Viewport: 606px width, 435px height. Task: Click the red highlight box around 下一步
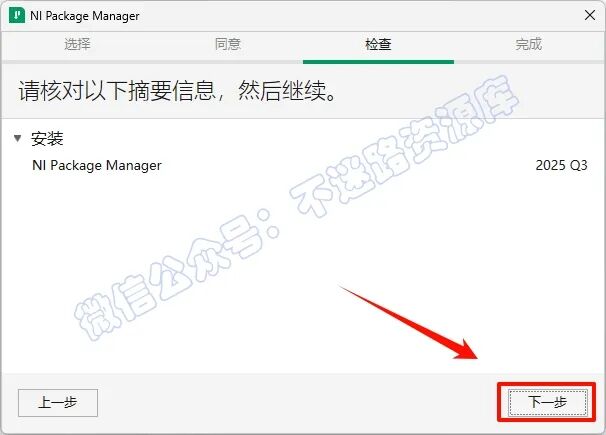point(547,402)
